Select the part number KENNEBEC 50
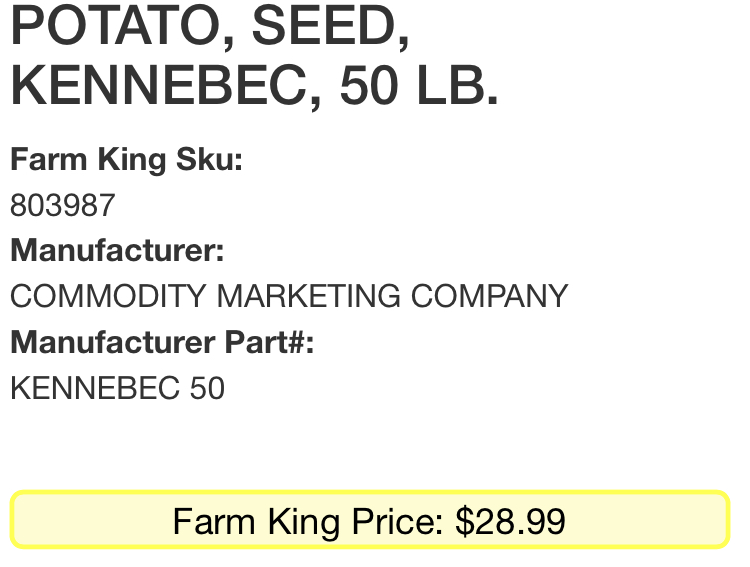Image resolution: width=750 pixels, height=567 pixels. click(x=117, y=388)
